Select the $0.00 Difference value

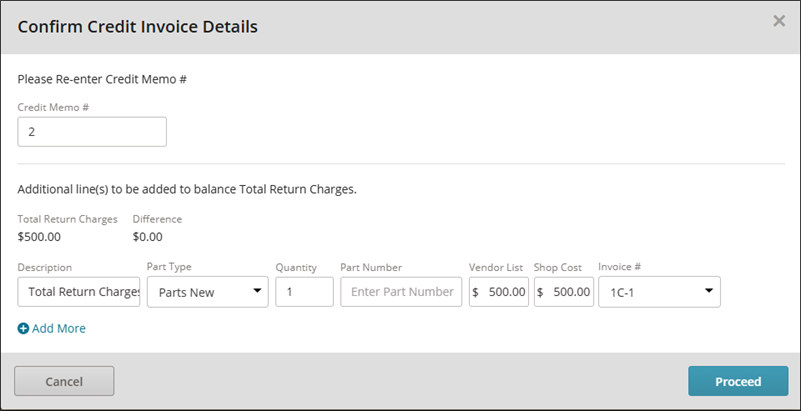click(148, 237)
